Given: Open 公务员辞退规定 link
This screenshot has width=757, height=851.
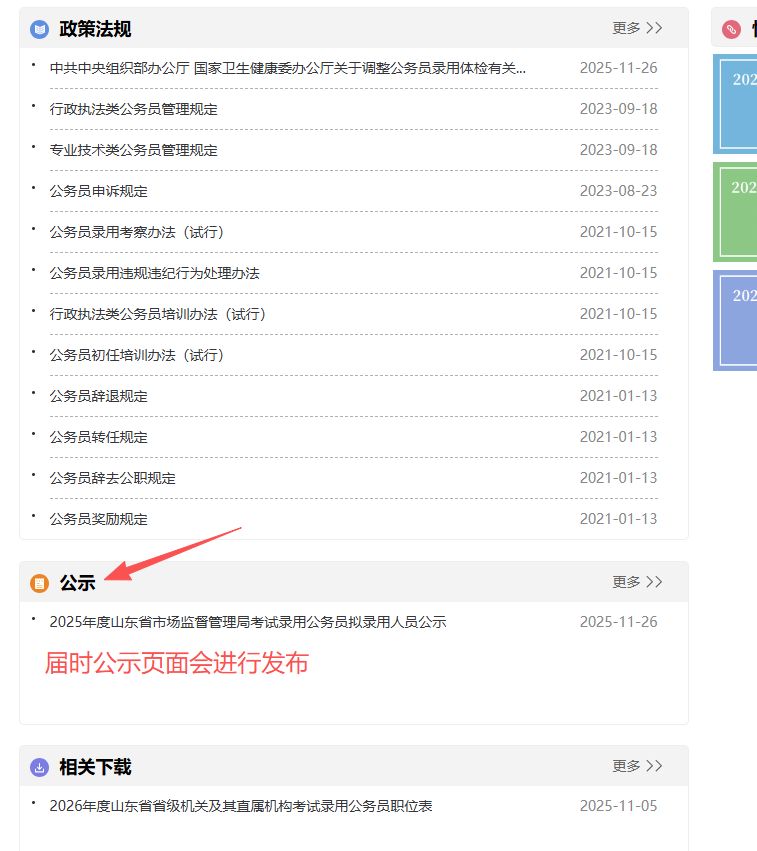Looking at the screenshot, I should point(98,396).
